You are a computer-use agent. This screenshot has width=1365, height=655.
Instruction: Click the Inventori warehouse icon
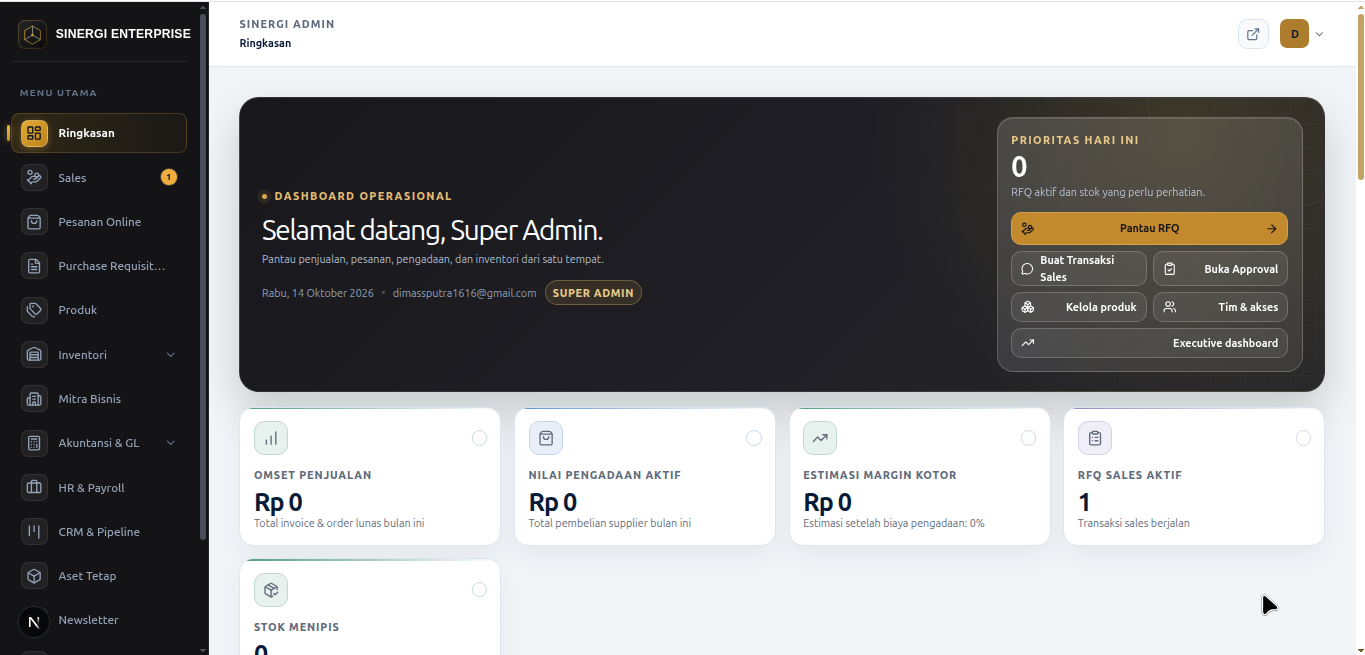[34, 355]
